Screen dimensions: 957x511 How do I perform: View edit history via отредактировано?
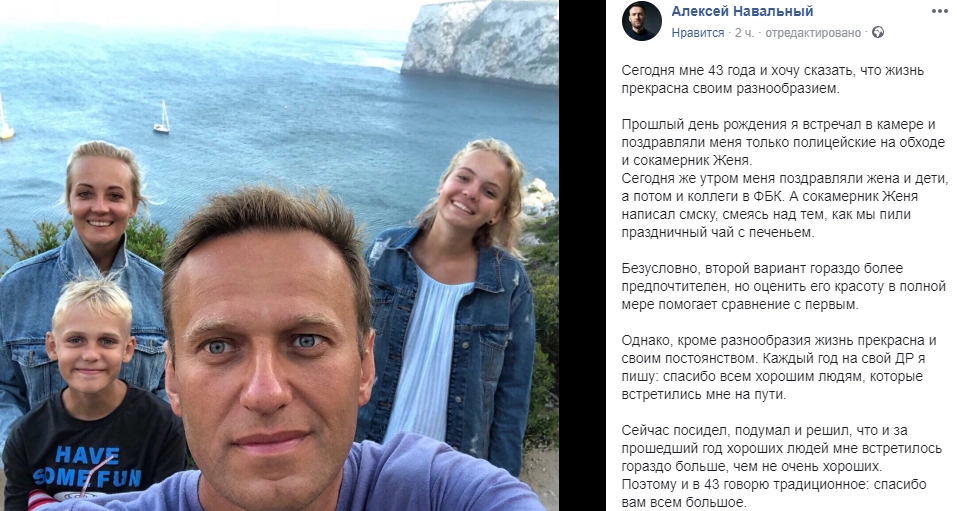tap(813, 33)
